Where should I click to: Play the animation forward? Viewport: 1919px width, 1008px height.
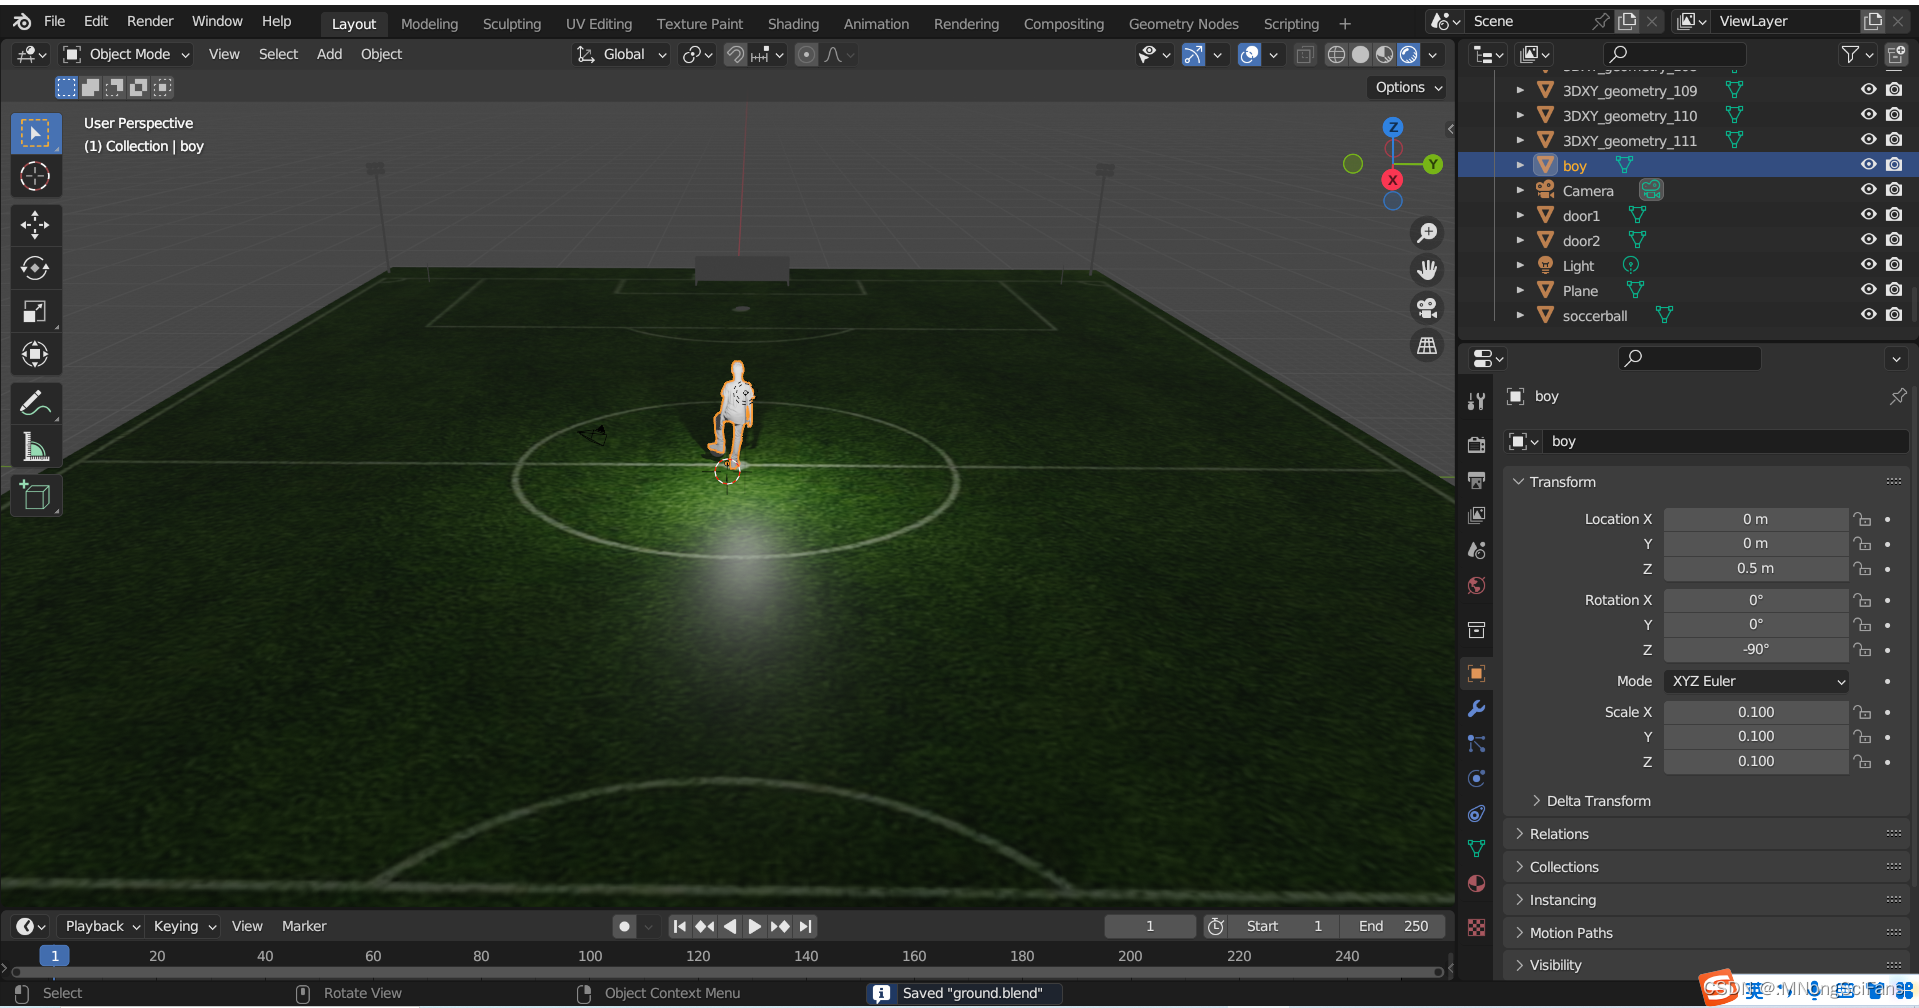[755, 926]
